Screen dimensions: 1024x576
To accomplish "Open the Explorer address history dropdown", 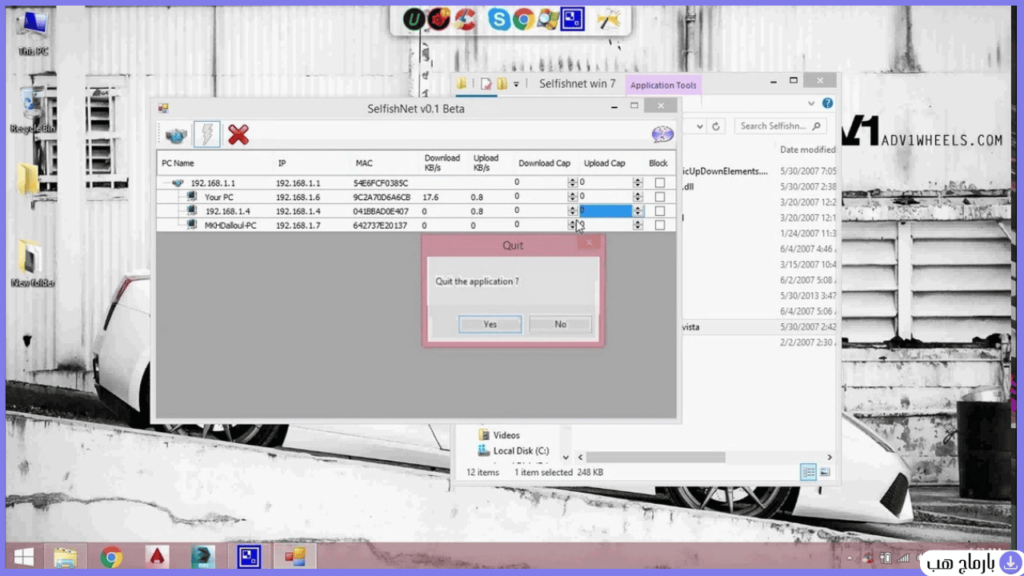I will click(699, 126).
